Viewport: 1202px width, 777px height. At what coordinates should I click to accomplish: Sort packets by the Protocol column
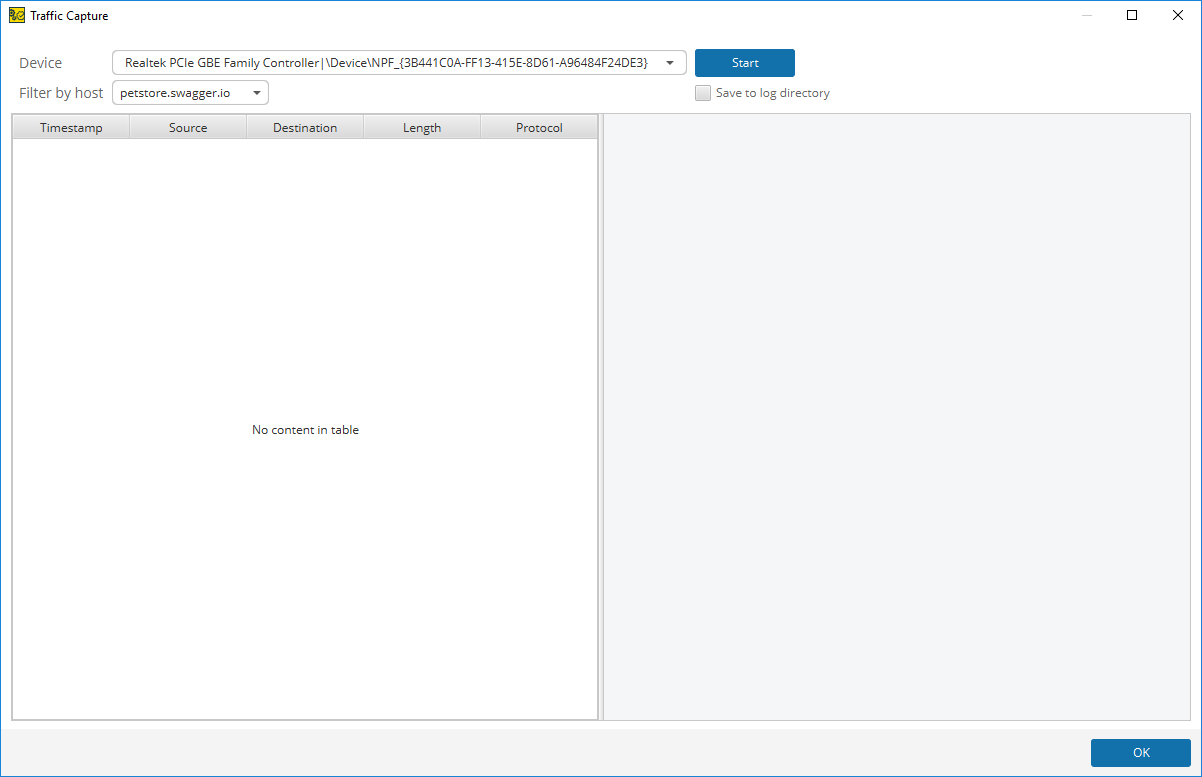pos(538,127)
